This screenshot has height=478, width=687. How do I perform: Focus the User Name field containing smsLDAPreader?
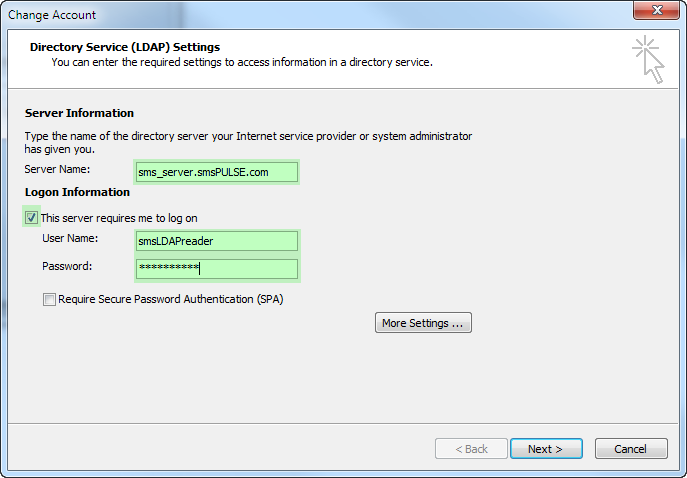coord(217,241)
